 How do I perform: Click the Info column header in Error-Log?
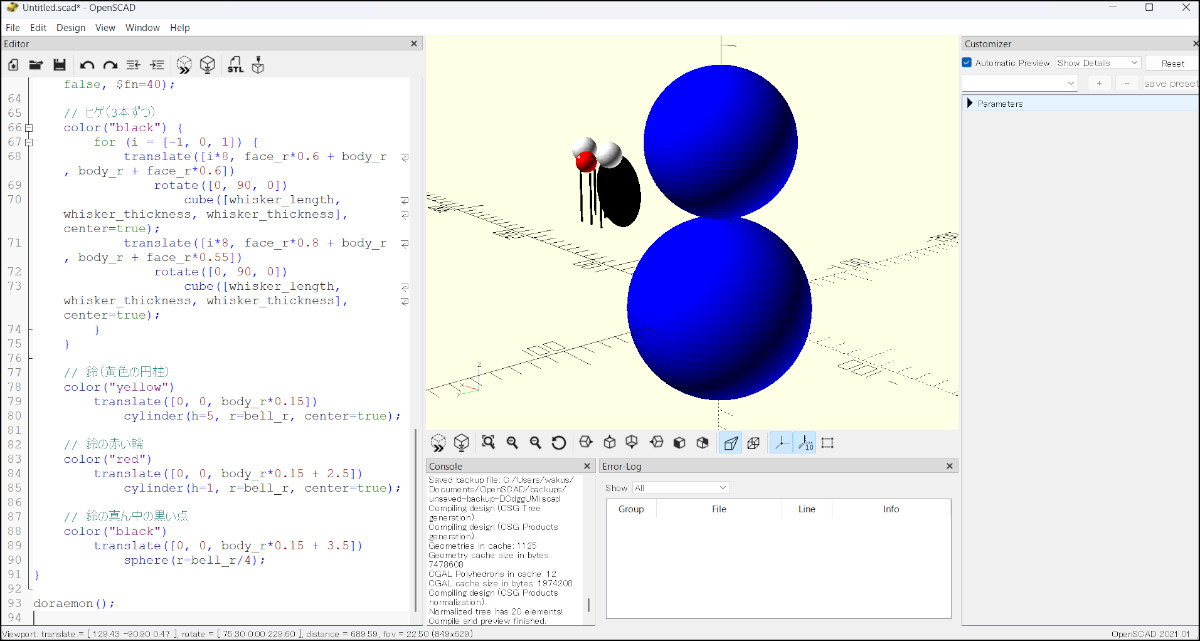pyautogui.click(x=891, y=509)
